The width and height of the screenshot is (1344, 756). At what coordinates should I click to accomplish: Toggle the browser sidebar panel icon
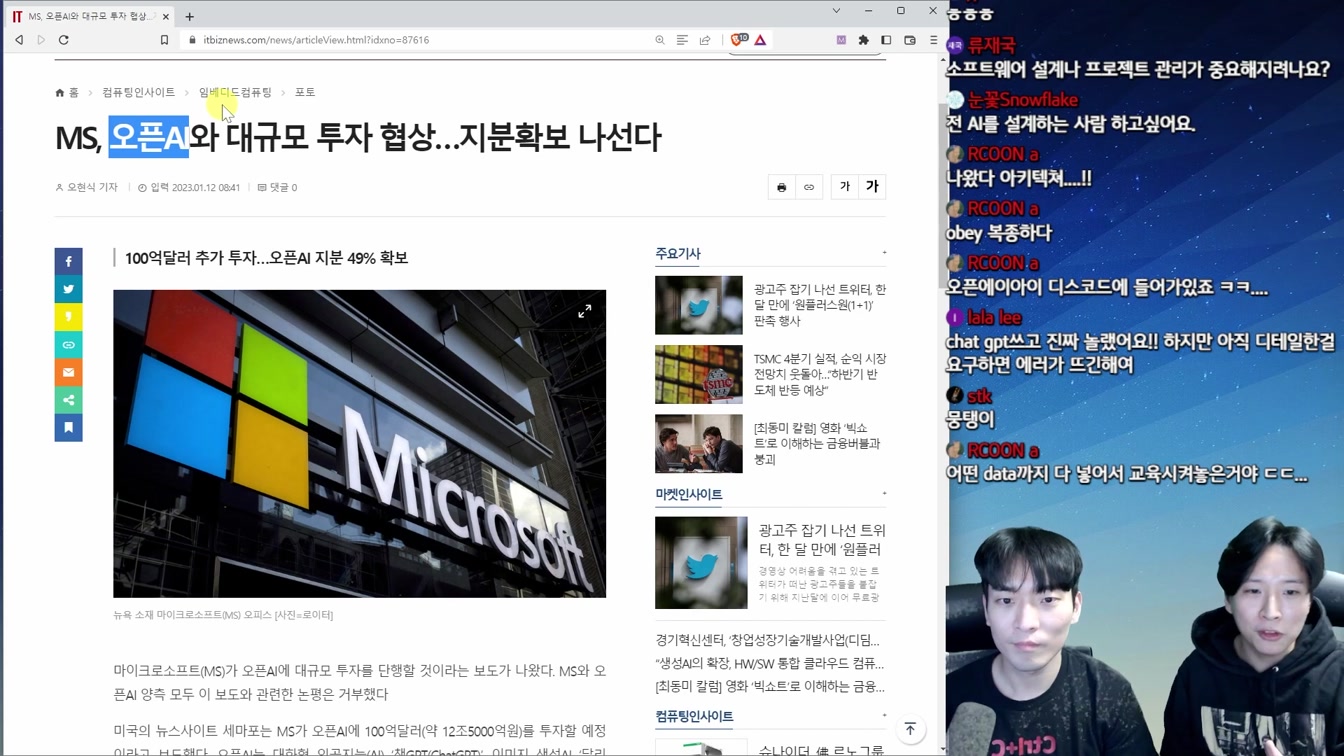point(886,40)
